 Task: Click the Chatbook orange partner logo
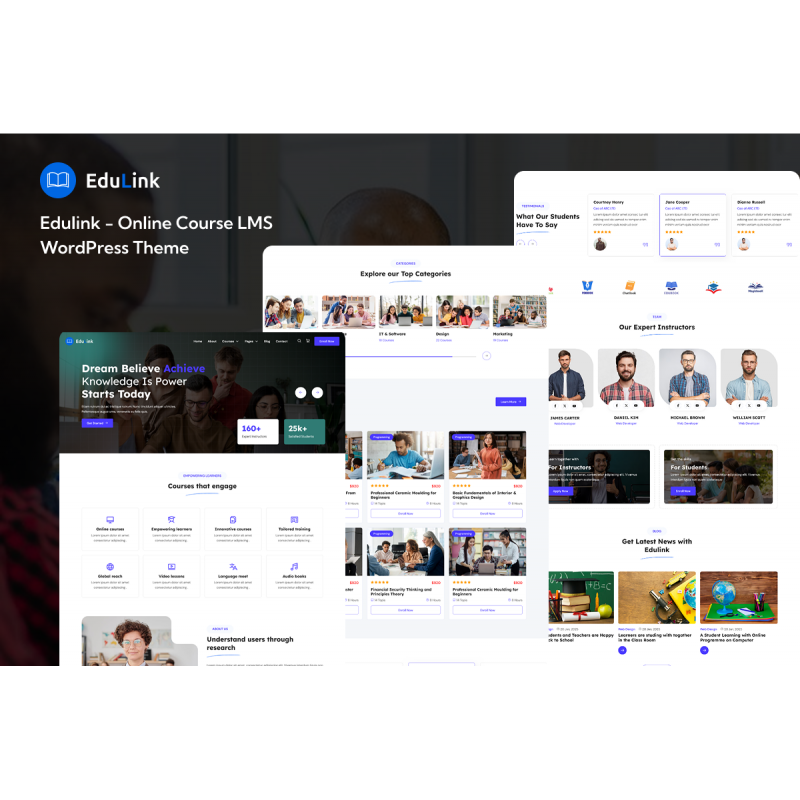(630, 287)
